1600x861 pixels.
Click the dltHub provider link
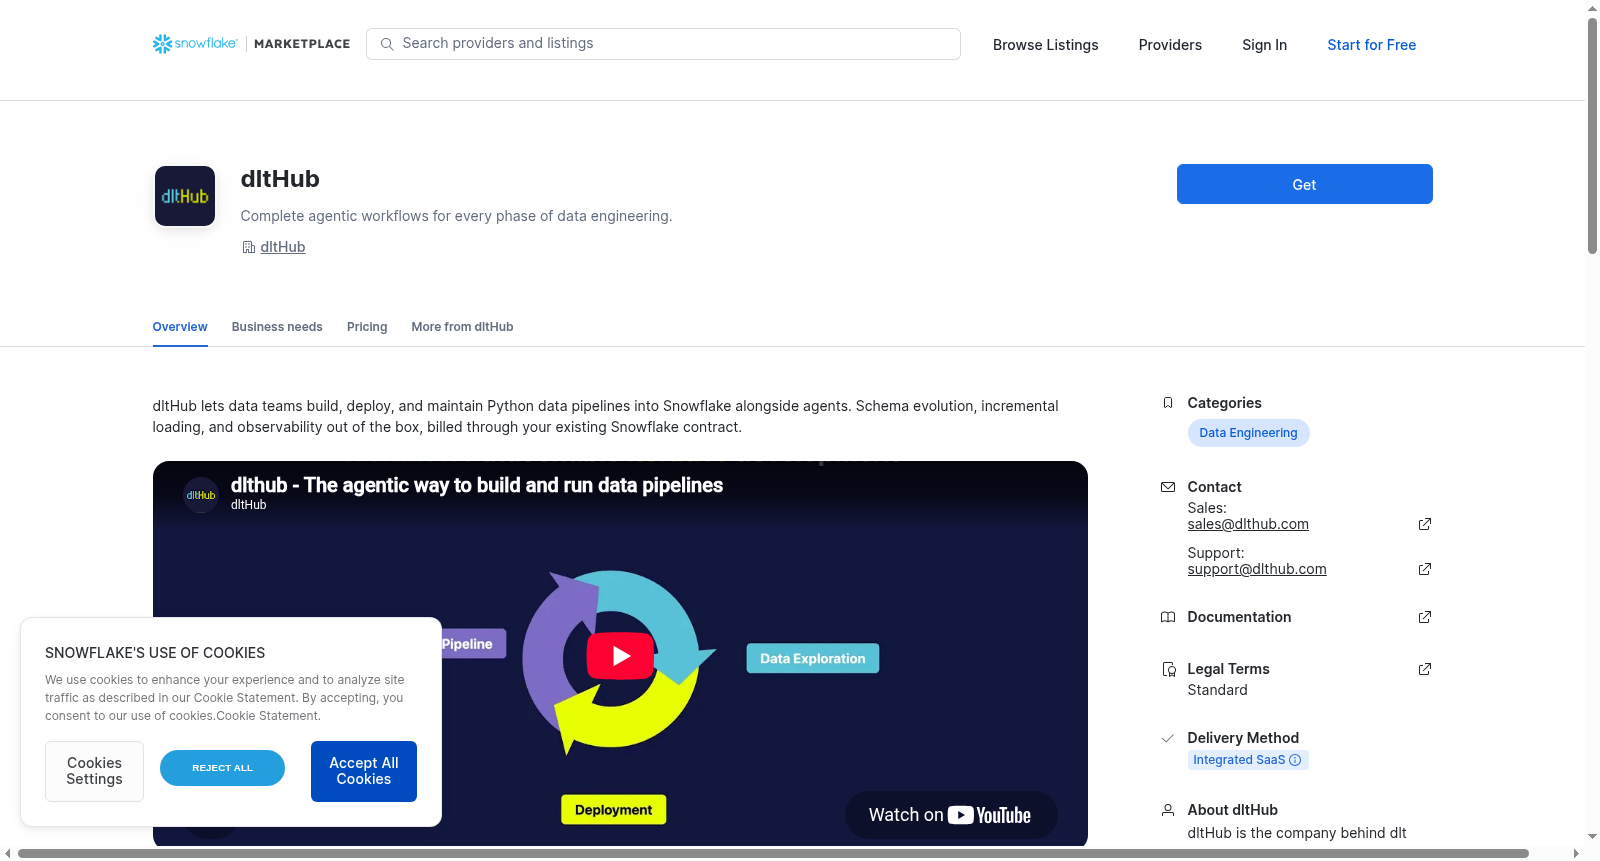coord(283,247)
